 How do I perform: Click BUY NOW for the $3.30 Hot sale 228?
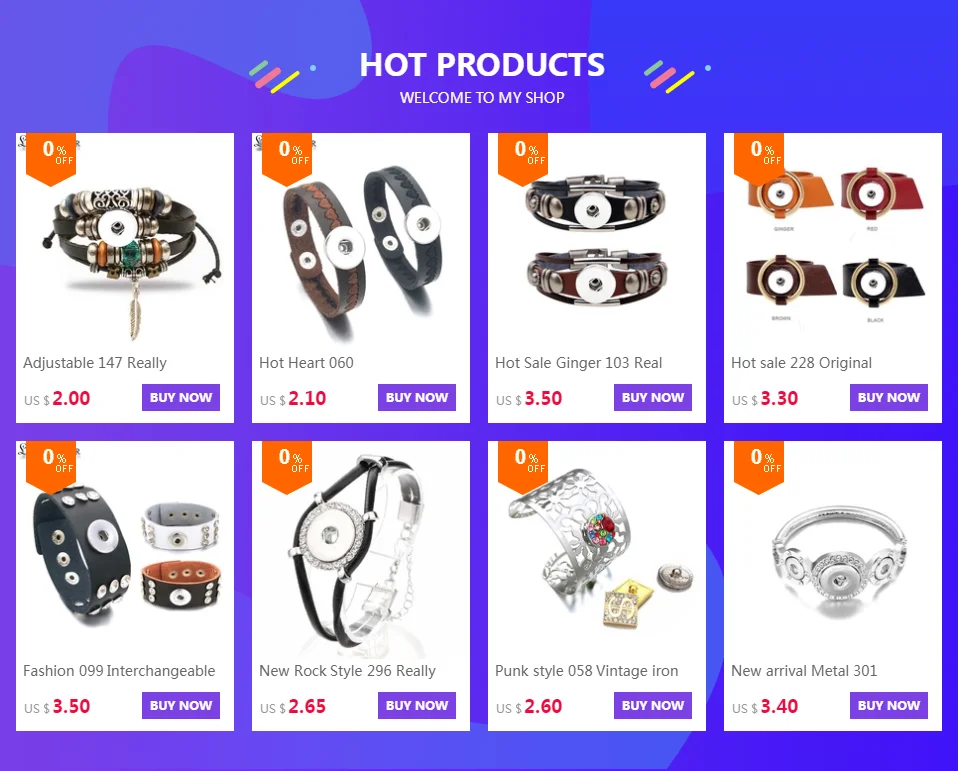889,398
